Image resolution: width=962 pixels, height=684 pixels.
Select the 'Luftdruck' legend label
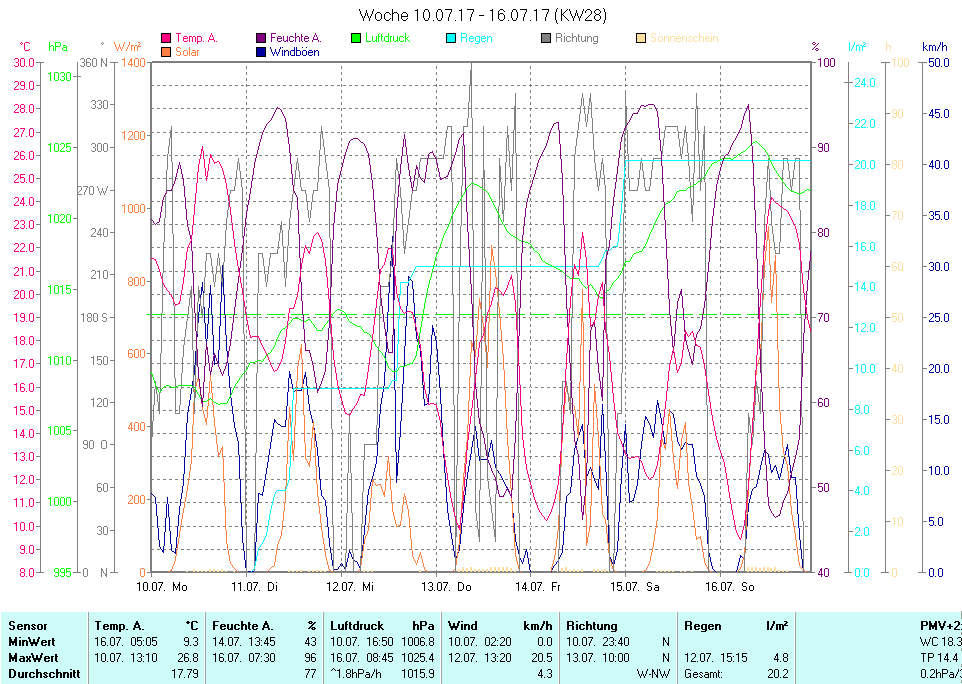(x=388, y=38)
